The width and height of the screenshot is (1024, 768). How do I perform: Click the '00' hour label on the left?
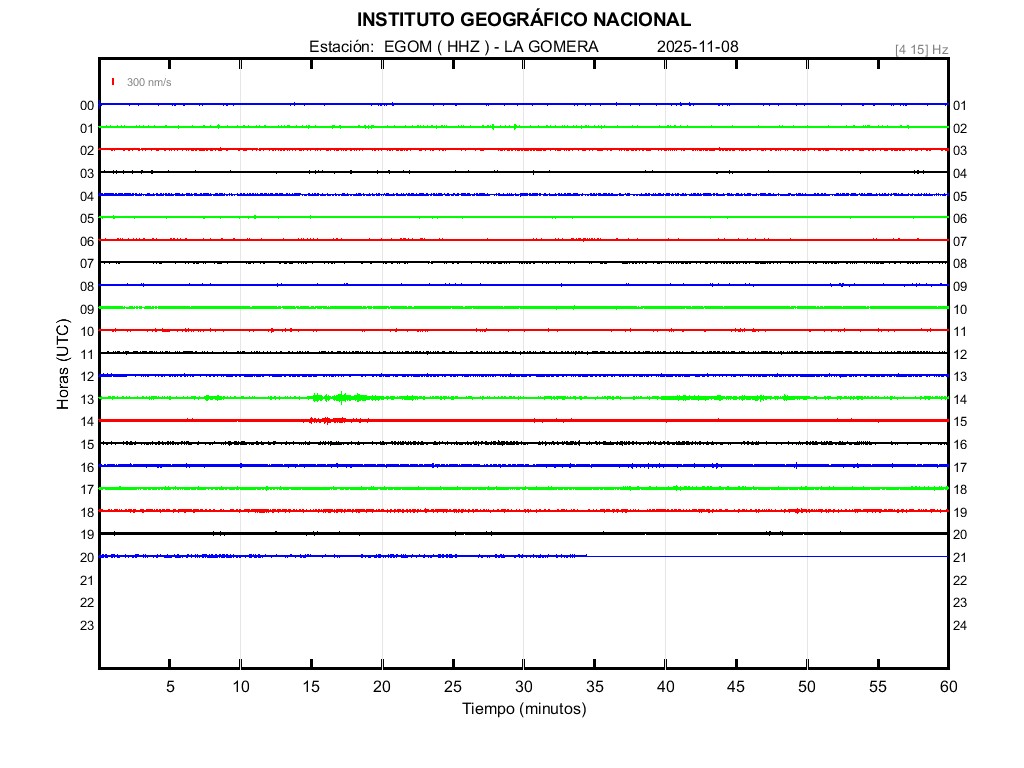tap(87, 105)
